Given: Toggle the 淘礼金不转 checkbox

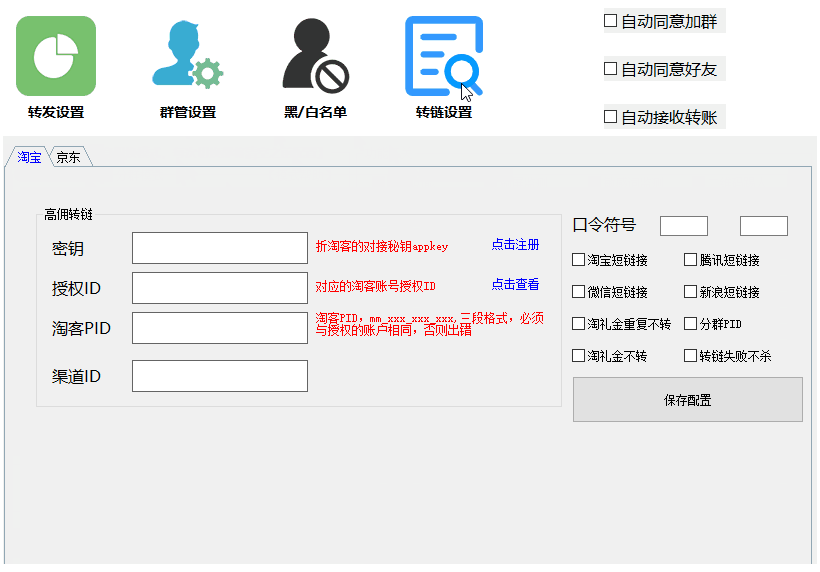Looking at the screenshot, I should point(578,356).
